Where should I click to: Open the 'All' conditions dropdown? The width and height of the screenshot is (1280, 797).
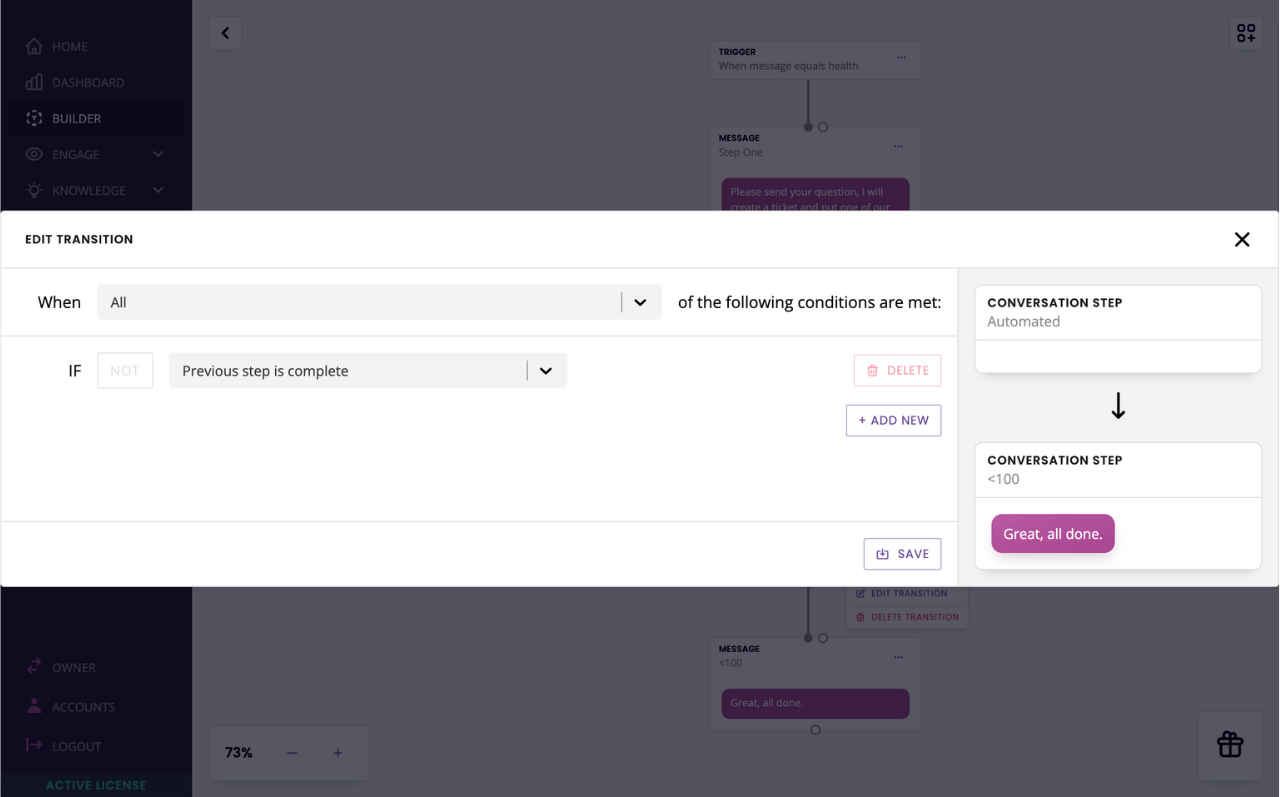point(379,302)
